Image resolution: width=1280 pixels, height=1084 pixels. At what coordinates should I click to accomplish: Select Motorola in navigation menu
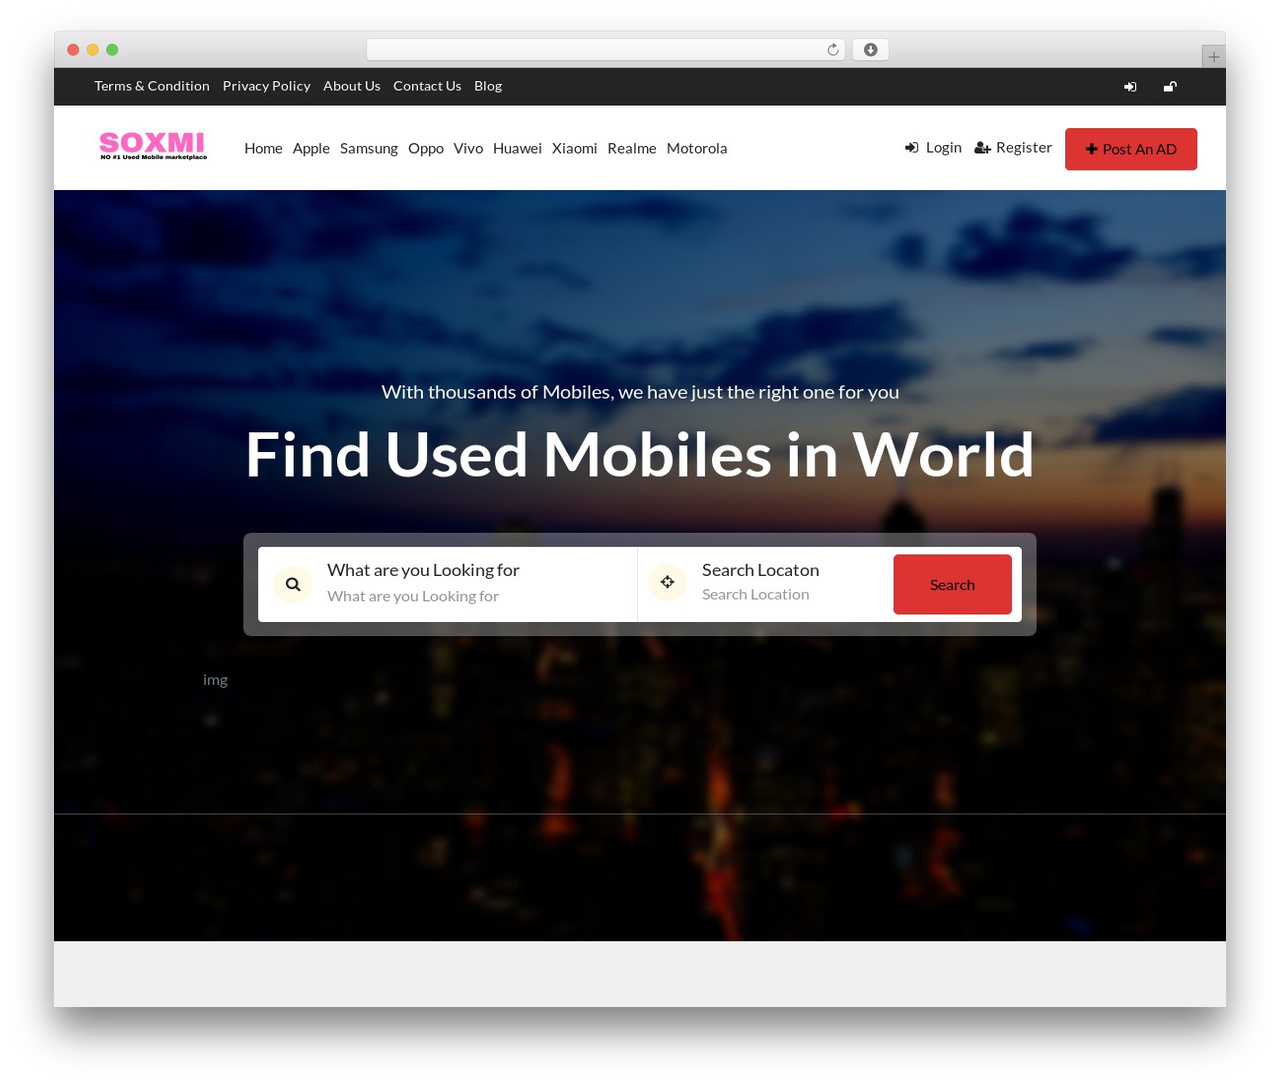(697, 148)
